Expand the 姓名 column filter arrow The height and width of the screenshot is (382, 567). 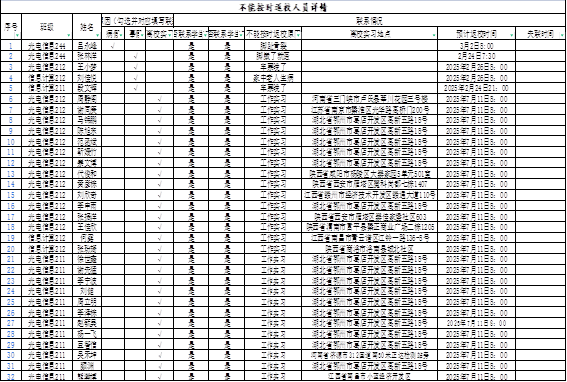98,36
